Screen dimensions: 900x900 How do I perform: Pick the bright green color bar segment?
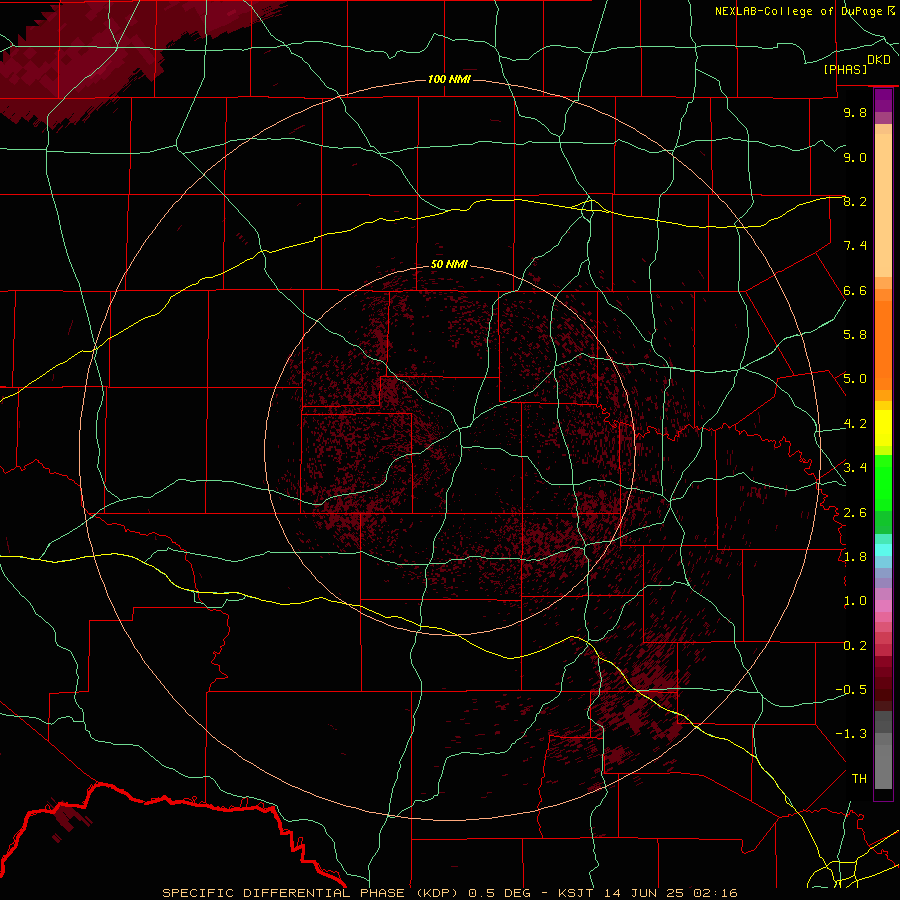coord(883,482)
